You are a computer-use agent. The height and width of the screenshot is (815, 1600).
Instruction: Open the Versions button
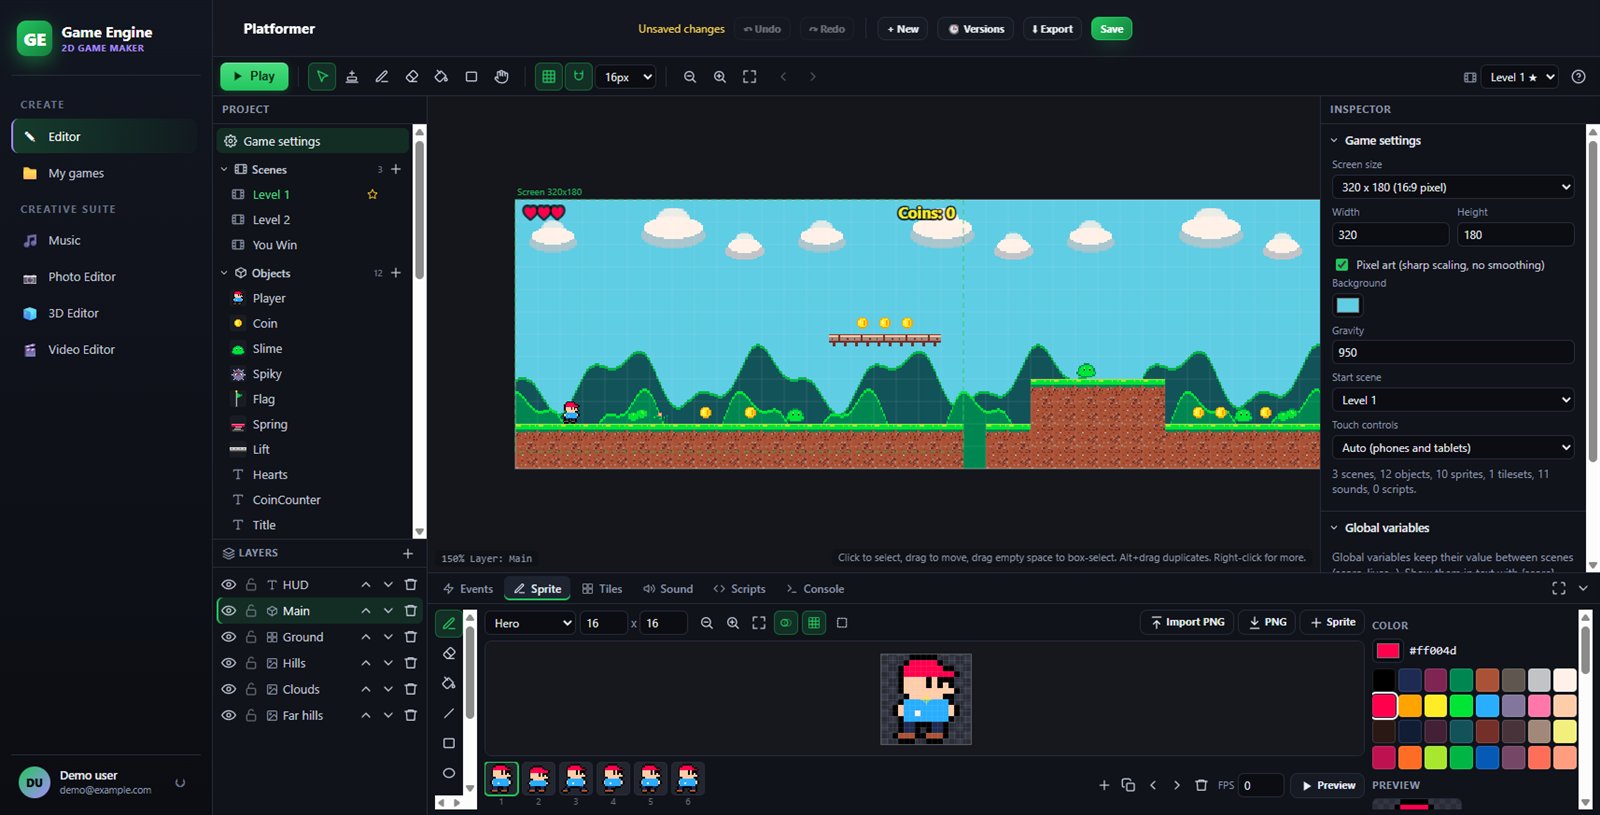976,29
